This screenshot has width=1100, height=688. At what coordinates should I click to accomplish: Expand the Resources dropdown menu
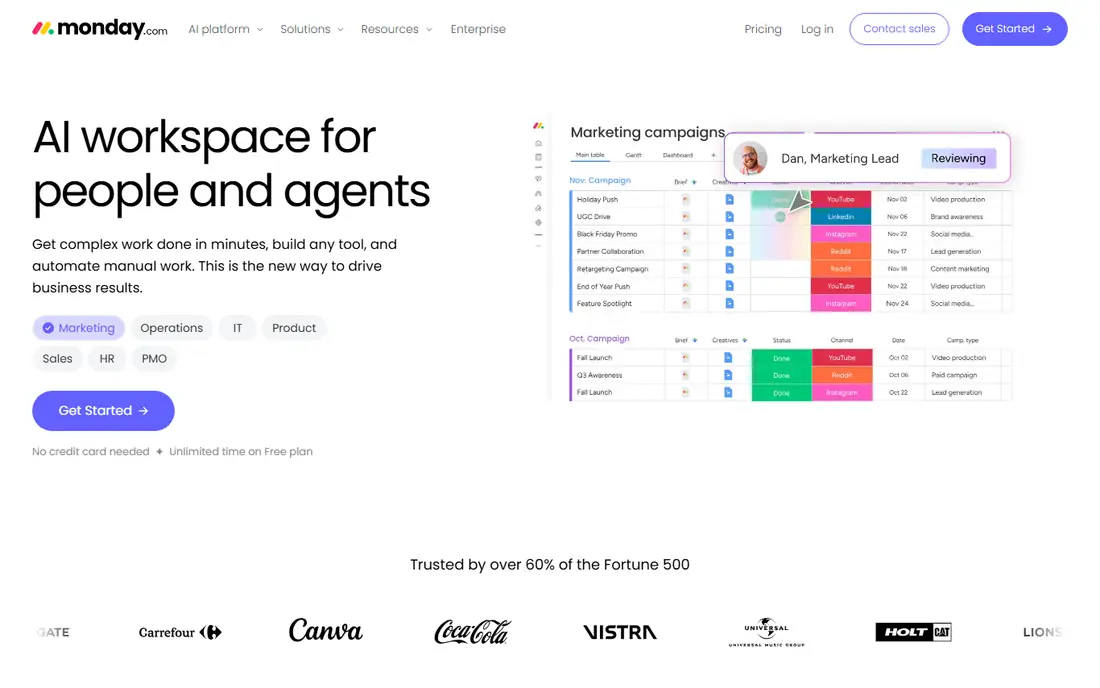tap(396, 29)
